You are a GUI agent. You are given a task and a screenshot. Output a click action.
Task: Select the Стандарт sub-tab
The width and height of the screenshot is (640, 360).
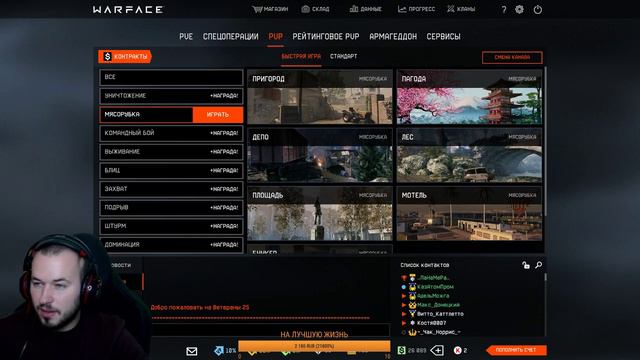[x=343, y=57]
